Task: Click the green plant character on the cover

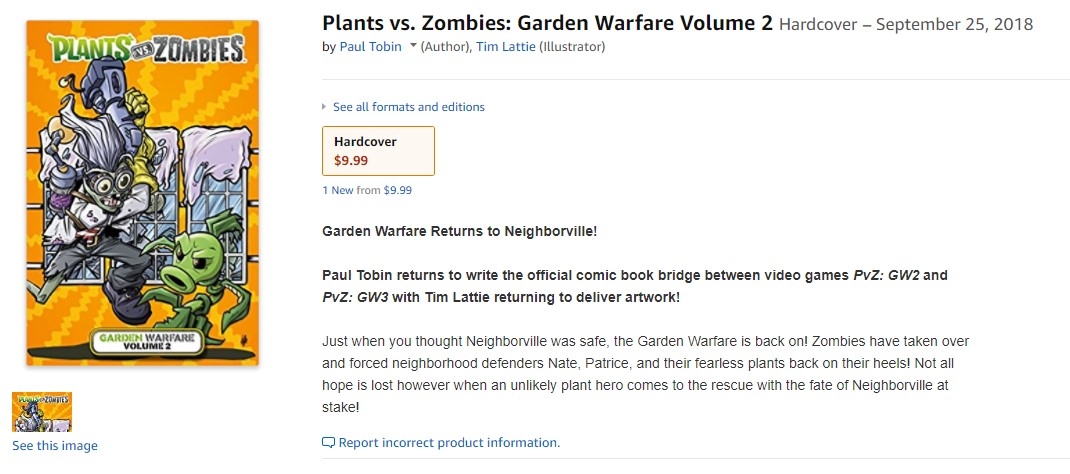Action: pos(198,282)
